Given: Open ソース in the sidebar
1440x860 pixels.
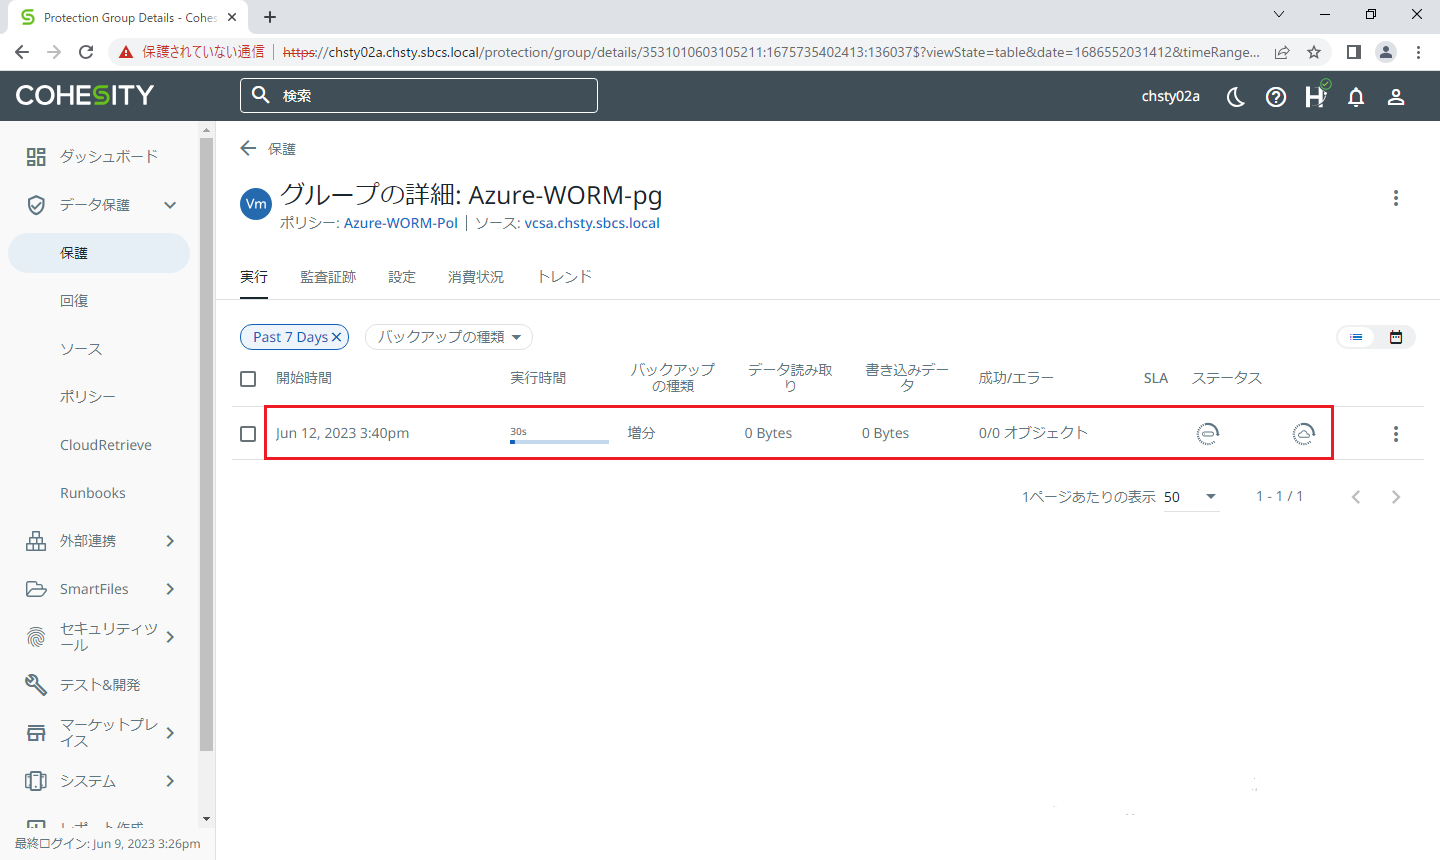Looking at the screenshot, I should click(x=81, y=349).
